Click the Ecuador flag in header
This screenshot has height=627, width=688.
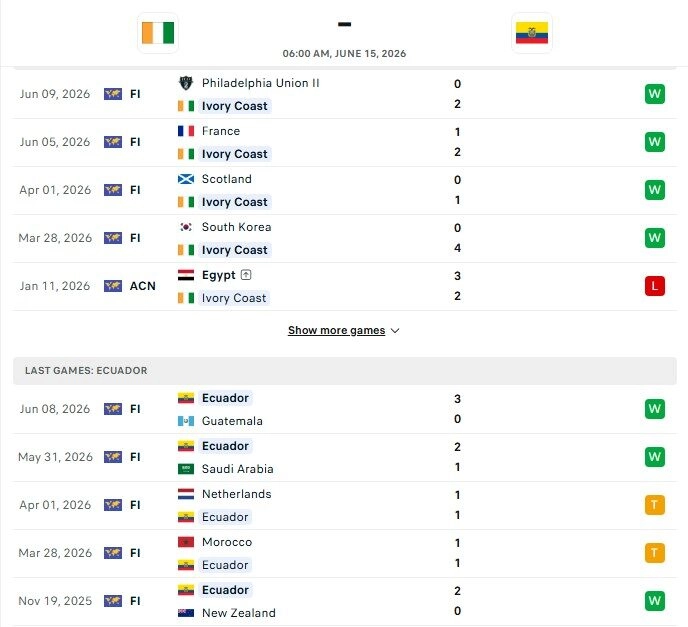pos(532,33)
